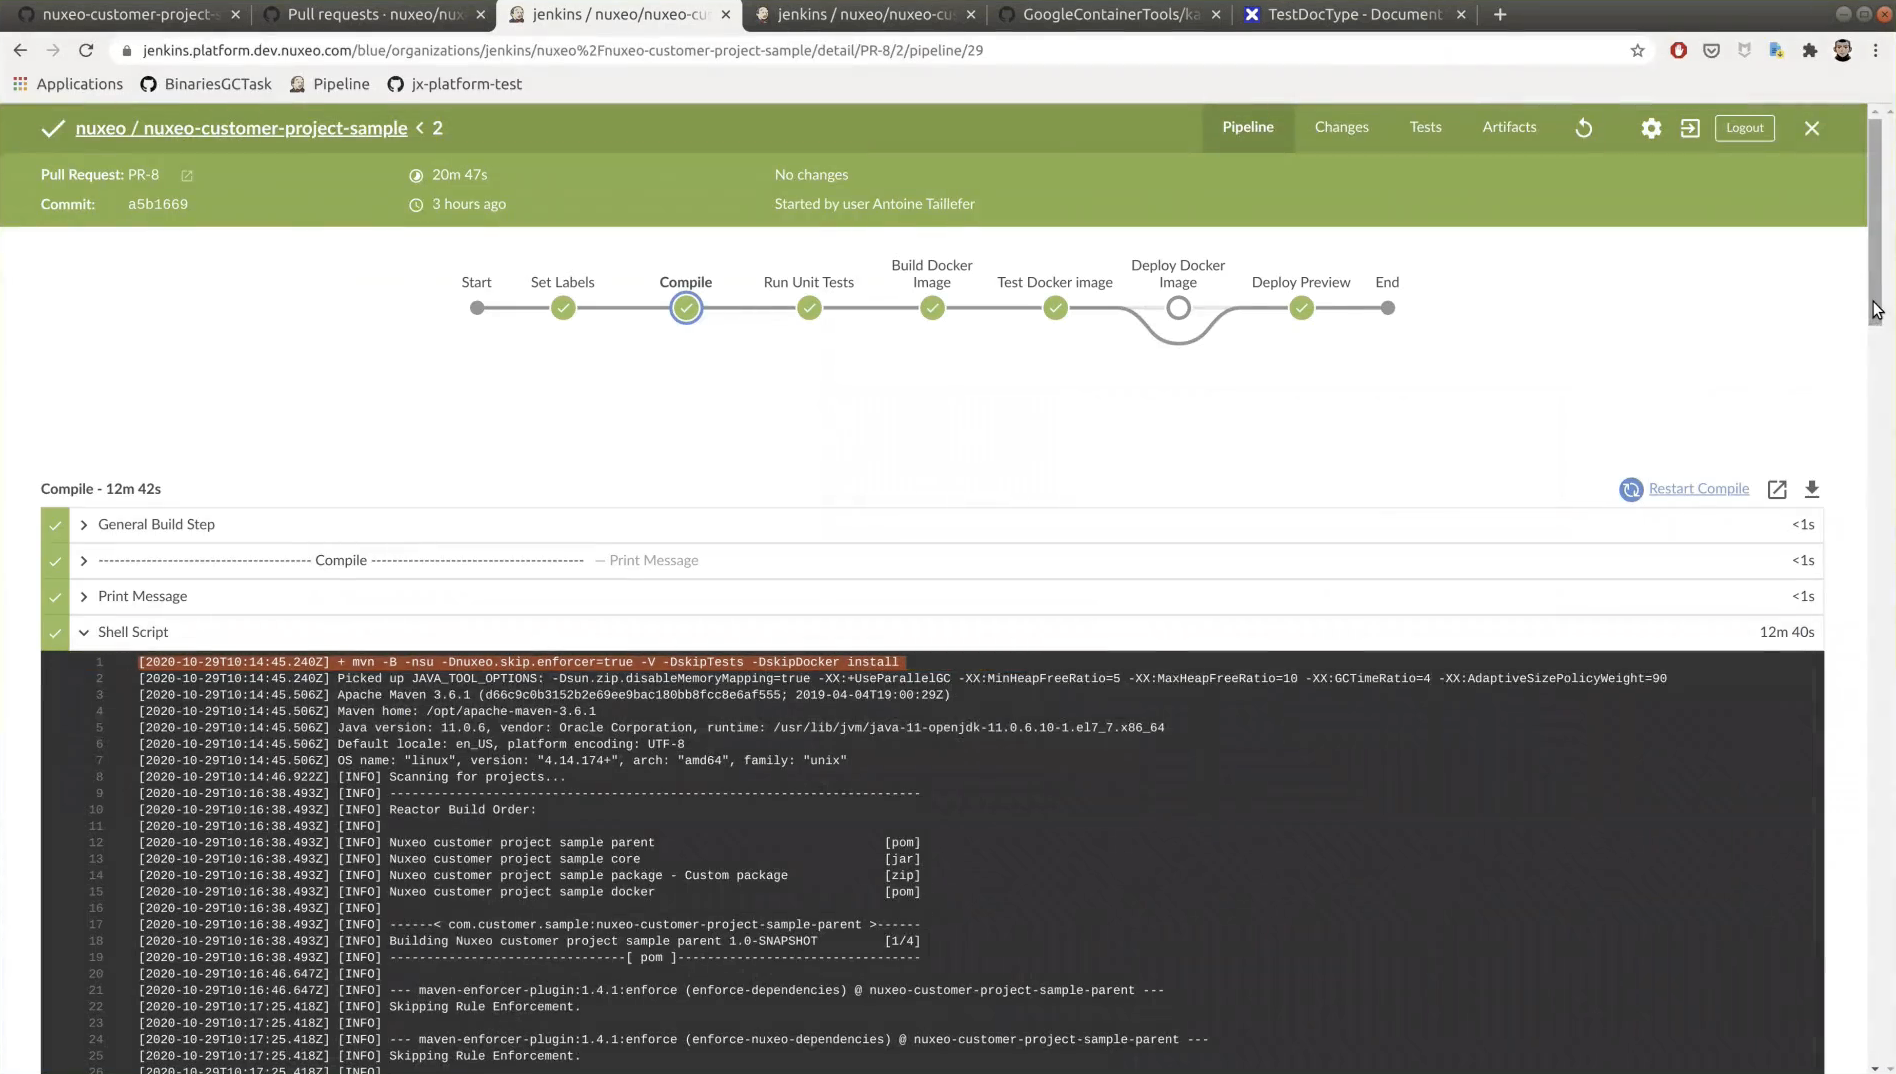Click the address bar URL
This screenshot has width=1896, height=1074.
[562, 50]
